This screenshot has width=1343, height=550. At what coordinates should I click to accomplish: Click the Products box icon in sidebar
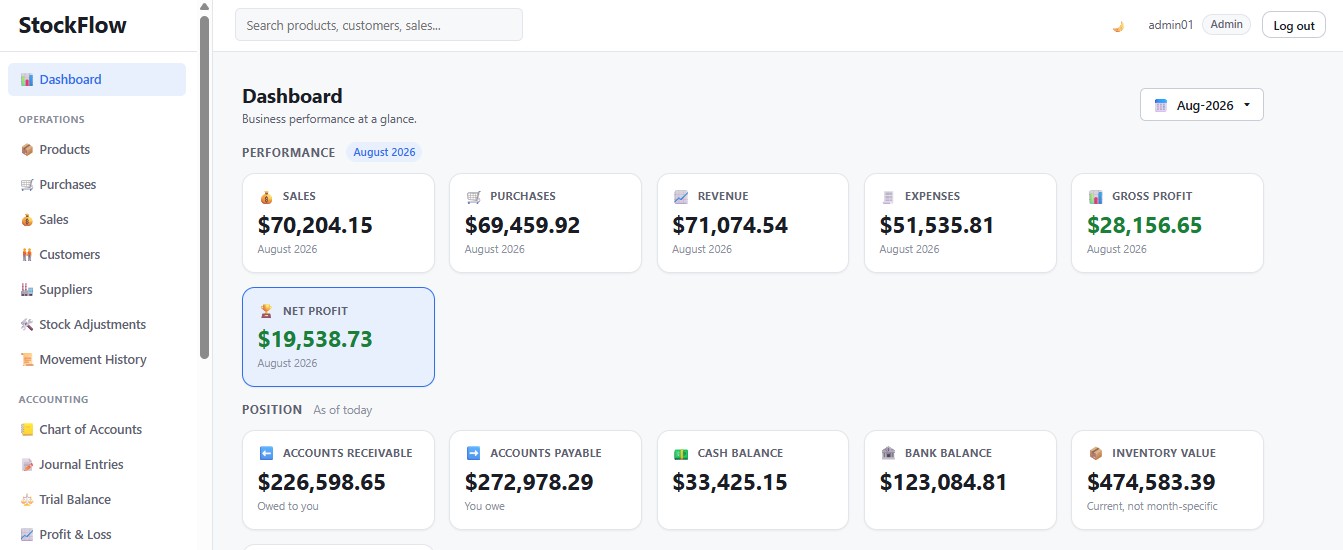27,150
